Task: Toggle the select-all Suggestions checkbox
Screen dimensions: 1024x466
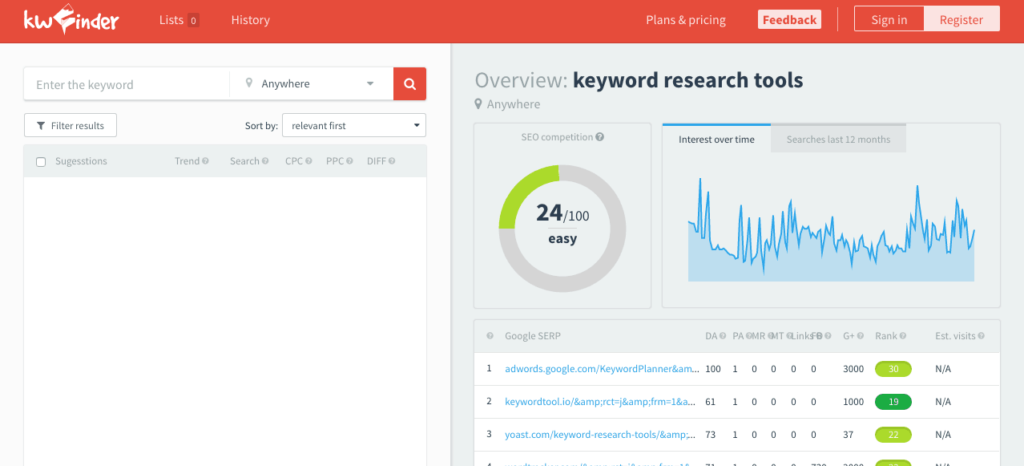Action: [41, 162]
